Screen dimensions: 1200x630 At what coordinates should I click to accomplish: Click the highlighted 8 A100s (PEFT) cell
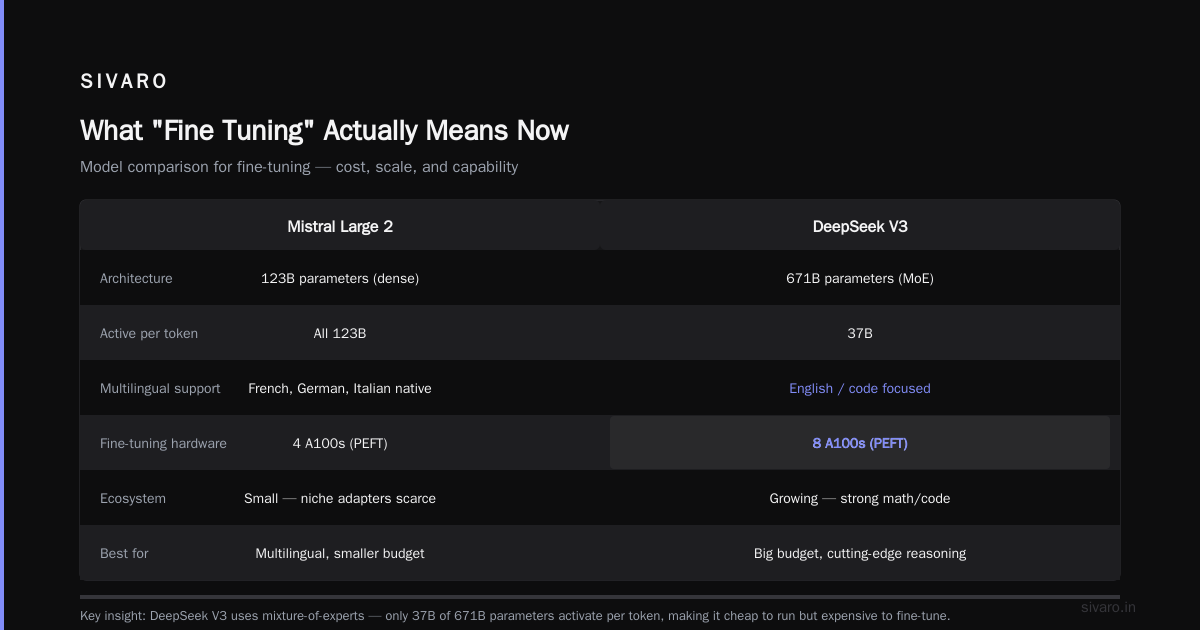[x=860, y=443]
